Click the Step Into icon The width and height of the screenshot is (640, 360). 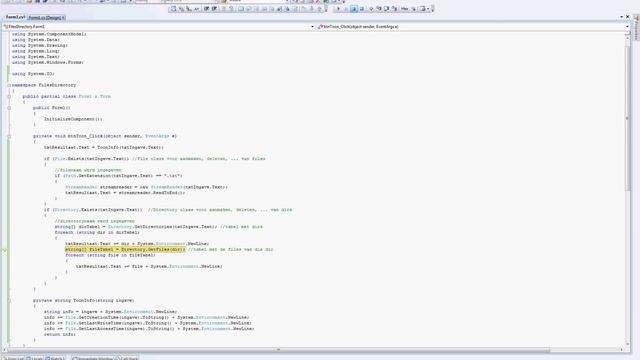(x=379, y=9)
